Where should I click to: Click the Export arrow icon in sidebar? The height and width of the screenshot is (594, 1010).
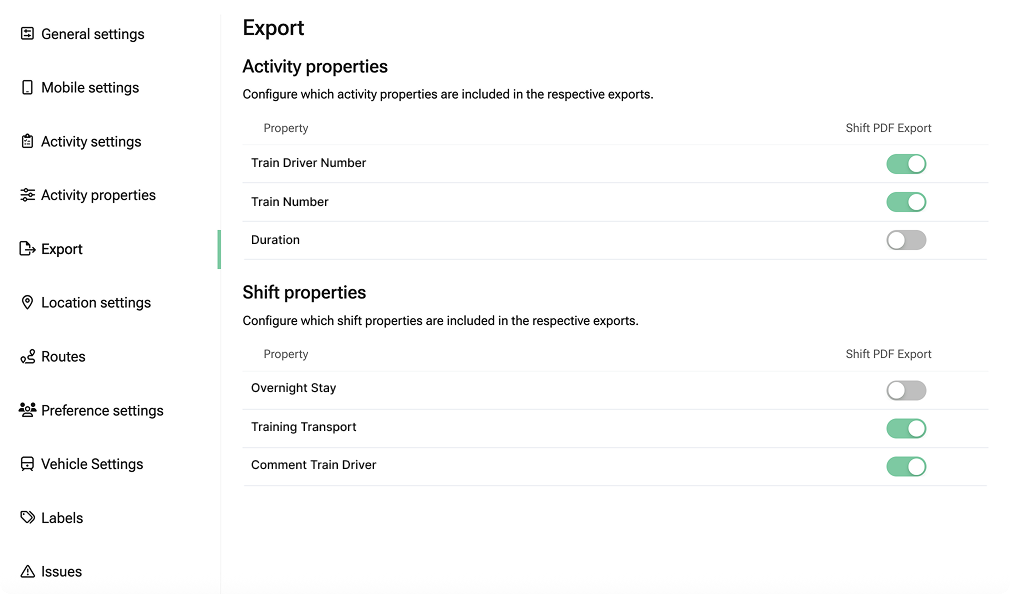27,249
